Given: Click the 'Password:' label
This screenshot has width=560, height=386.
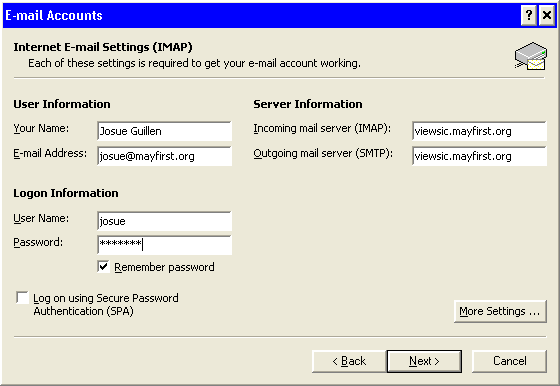Looking at the screenshot, I should tap(38, 242).
